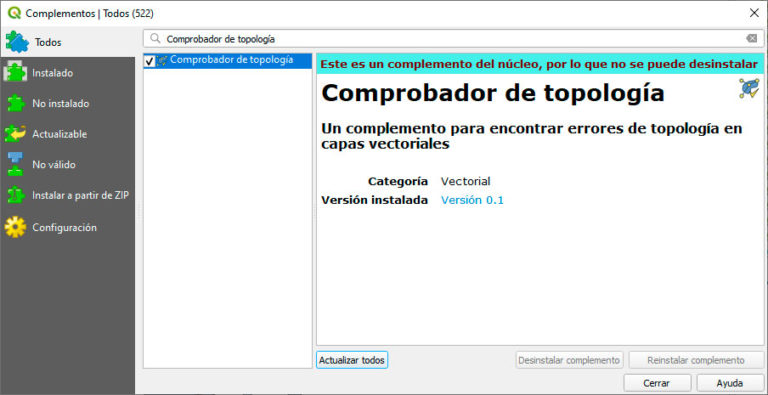Click the Instalar a partir de ZIP icon
The width and height of the screenshot is (768, 395).
click(x=16, y=195)
